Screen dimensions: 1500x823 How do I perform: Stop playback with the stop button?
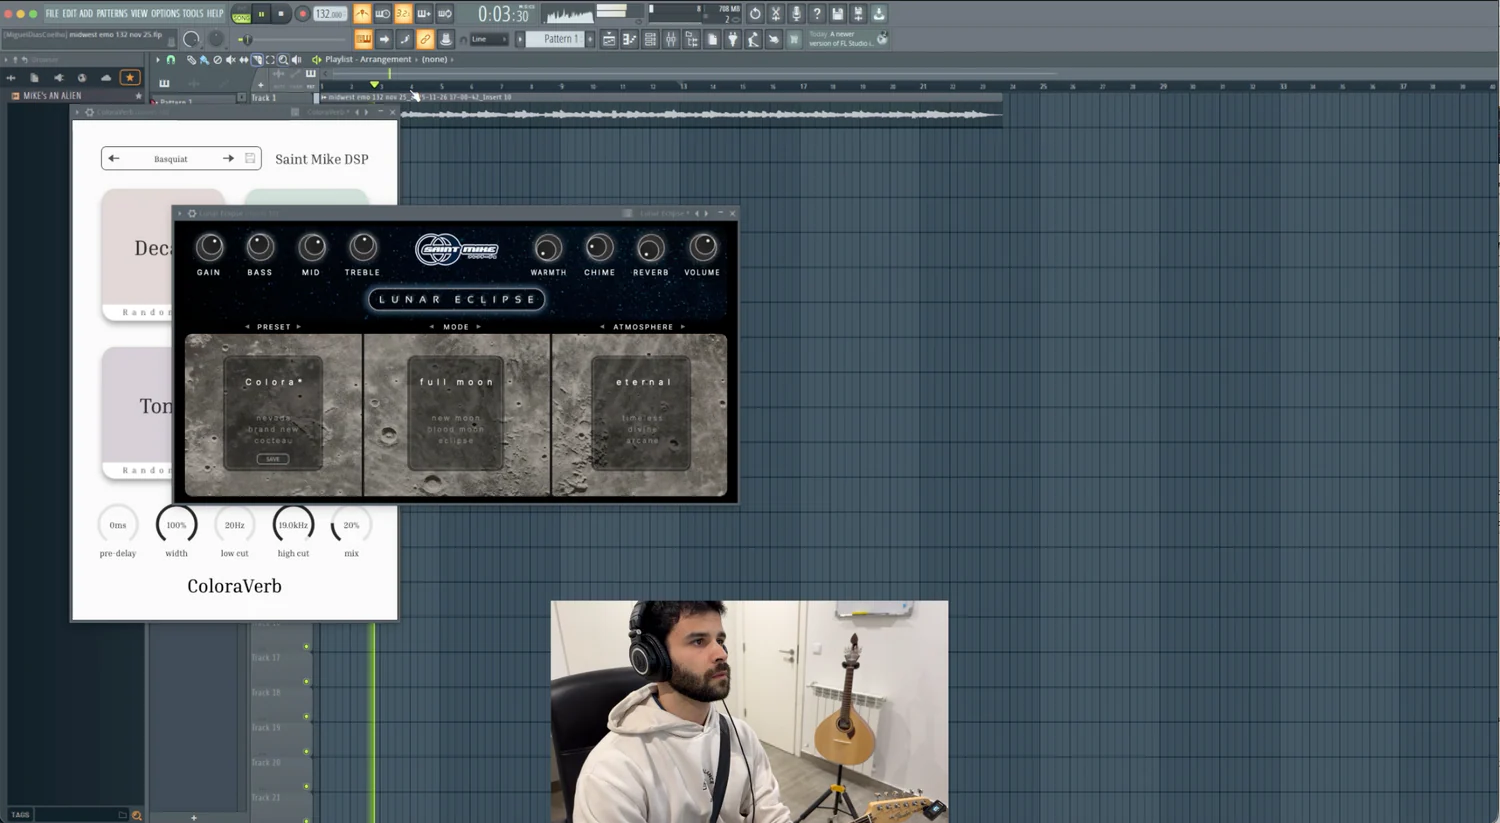(281, 14)
